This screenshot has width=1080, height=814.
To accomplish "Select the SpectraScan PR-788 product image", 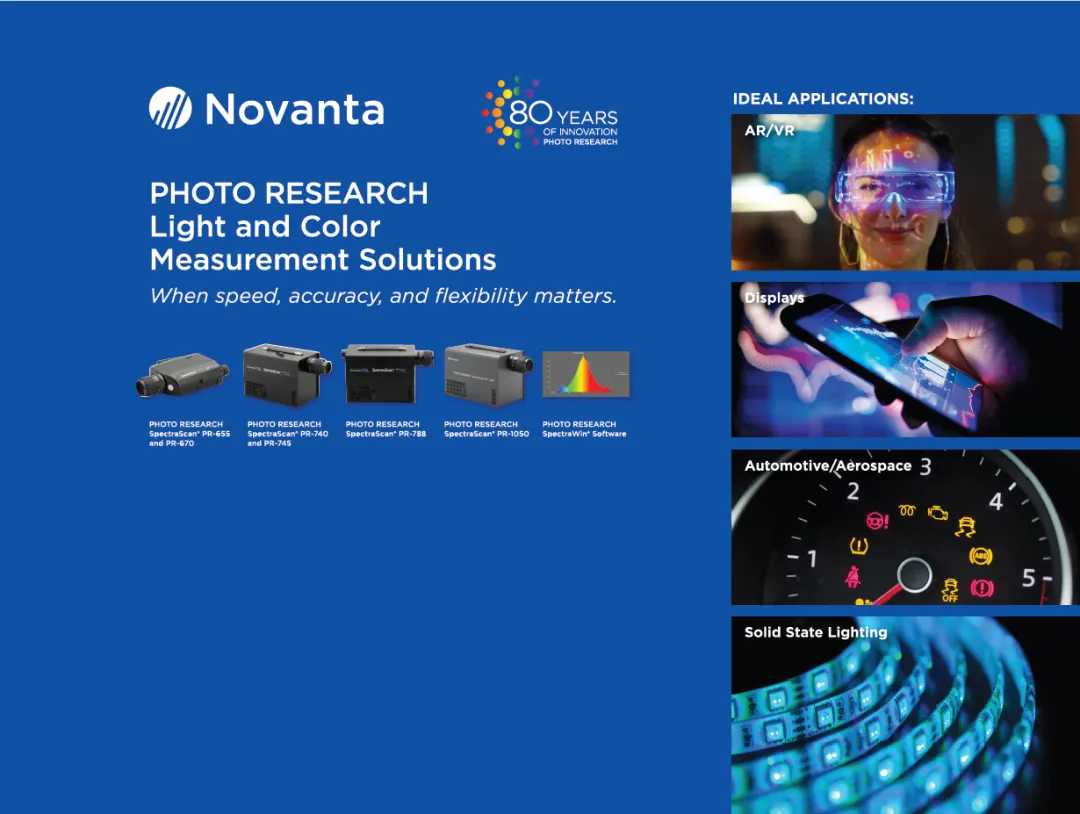I will click(387, 374).
